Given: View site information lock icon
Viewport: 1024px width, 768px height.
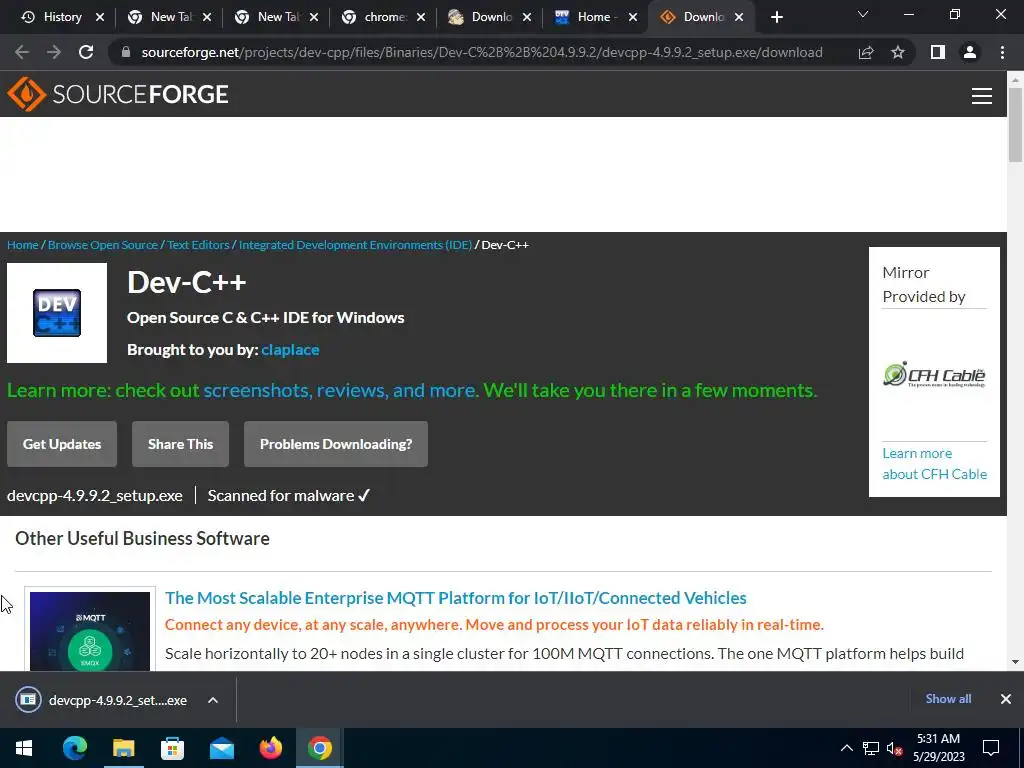Looking at the screenshot, I should click(126, 52).
